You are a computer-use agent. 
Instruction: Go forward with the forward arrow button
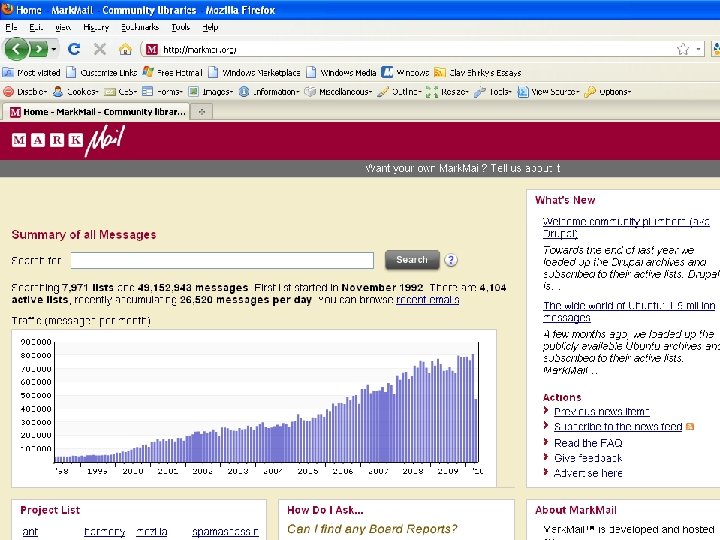(x=39, y=49)
